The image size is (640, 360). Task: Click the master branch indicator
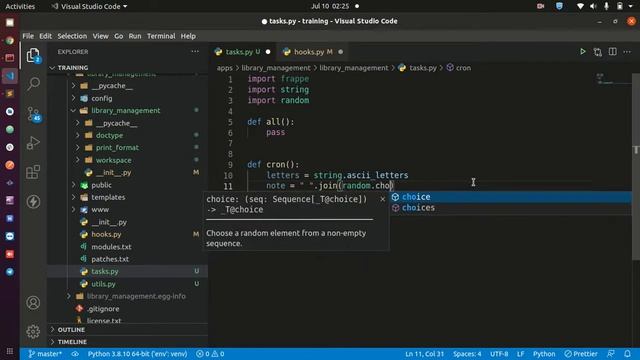(x=45, y=354)
